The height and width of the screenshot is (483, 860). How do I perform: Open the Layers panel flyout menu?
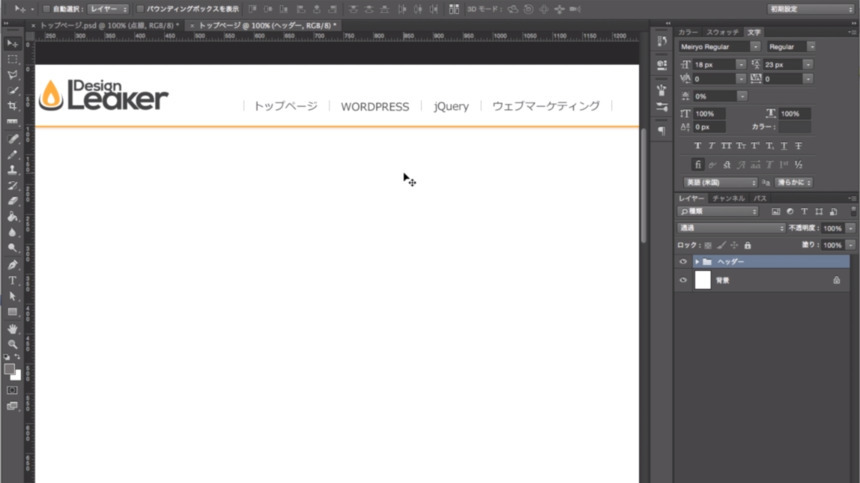coord(852,198)
